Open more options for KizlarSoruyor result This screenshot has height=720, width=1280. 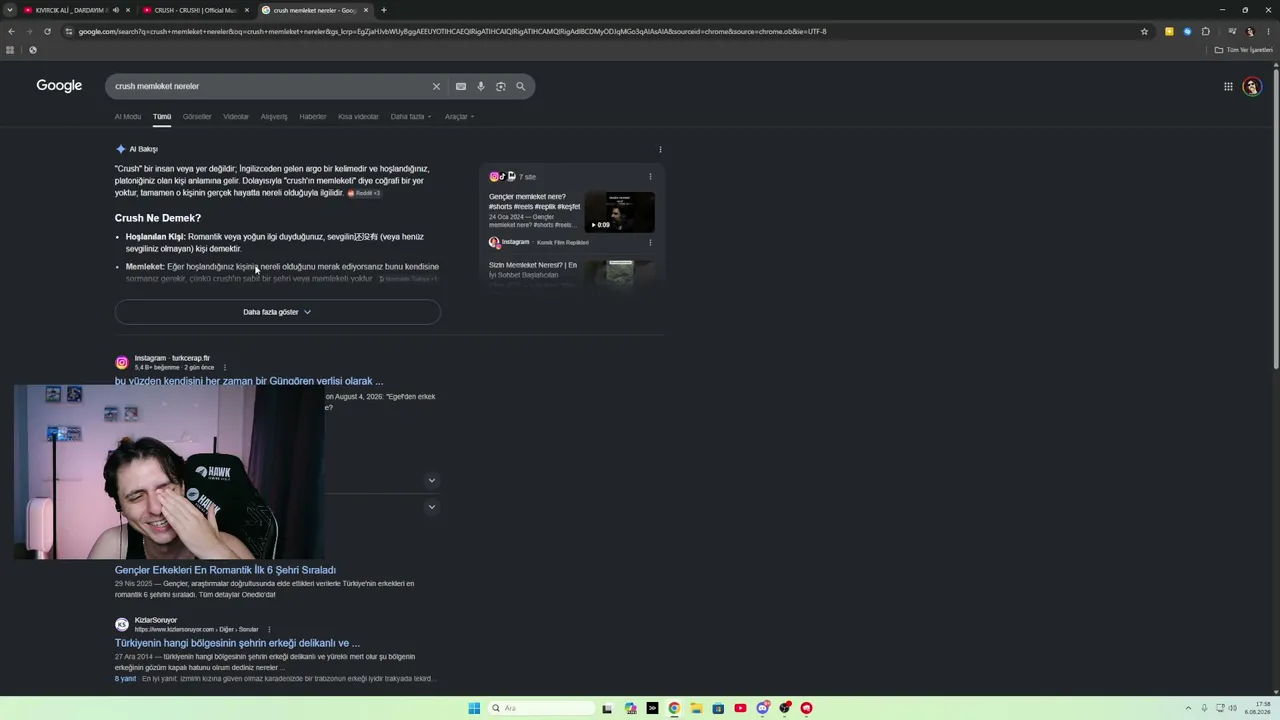[269, 630]
